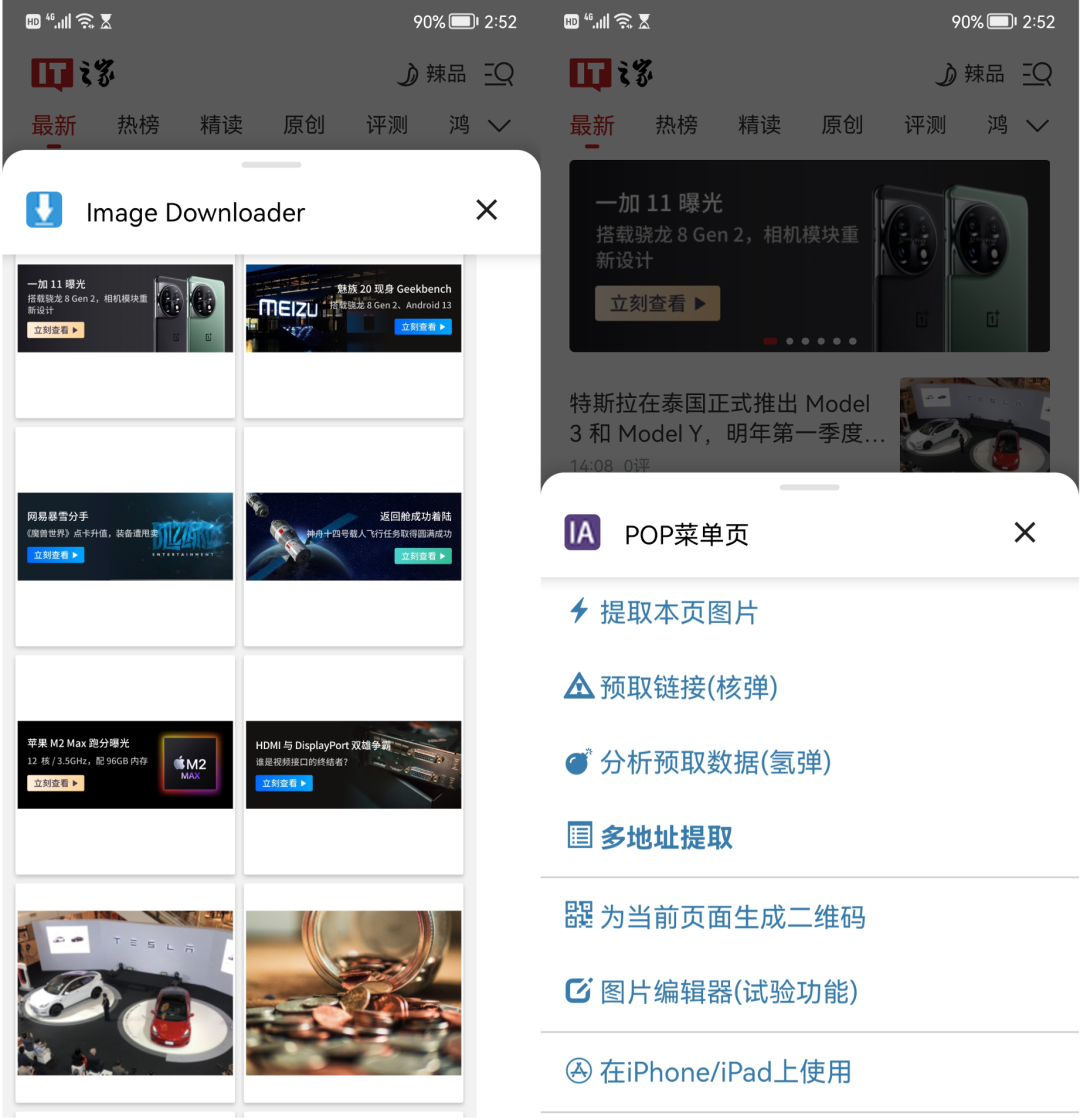The height and width of the screenshot is (1120, 1080).
Task: Tap the IT之家 logo in left screenshot
Action: (x=72, y=74)
